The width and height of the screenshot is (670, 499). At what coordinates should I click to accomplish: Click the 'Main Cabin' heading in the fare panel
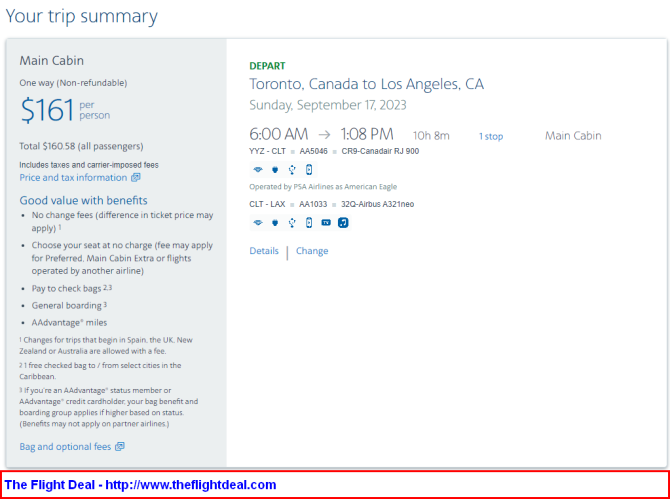pyautogui.click(x=52, y=60)
